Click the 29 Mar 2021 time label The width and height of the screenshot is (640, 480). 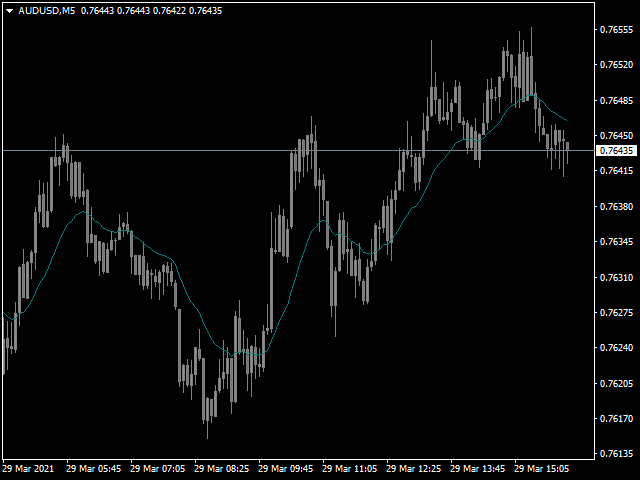(x=28, y=468)
